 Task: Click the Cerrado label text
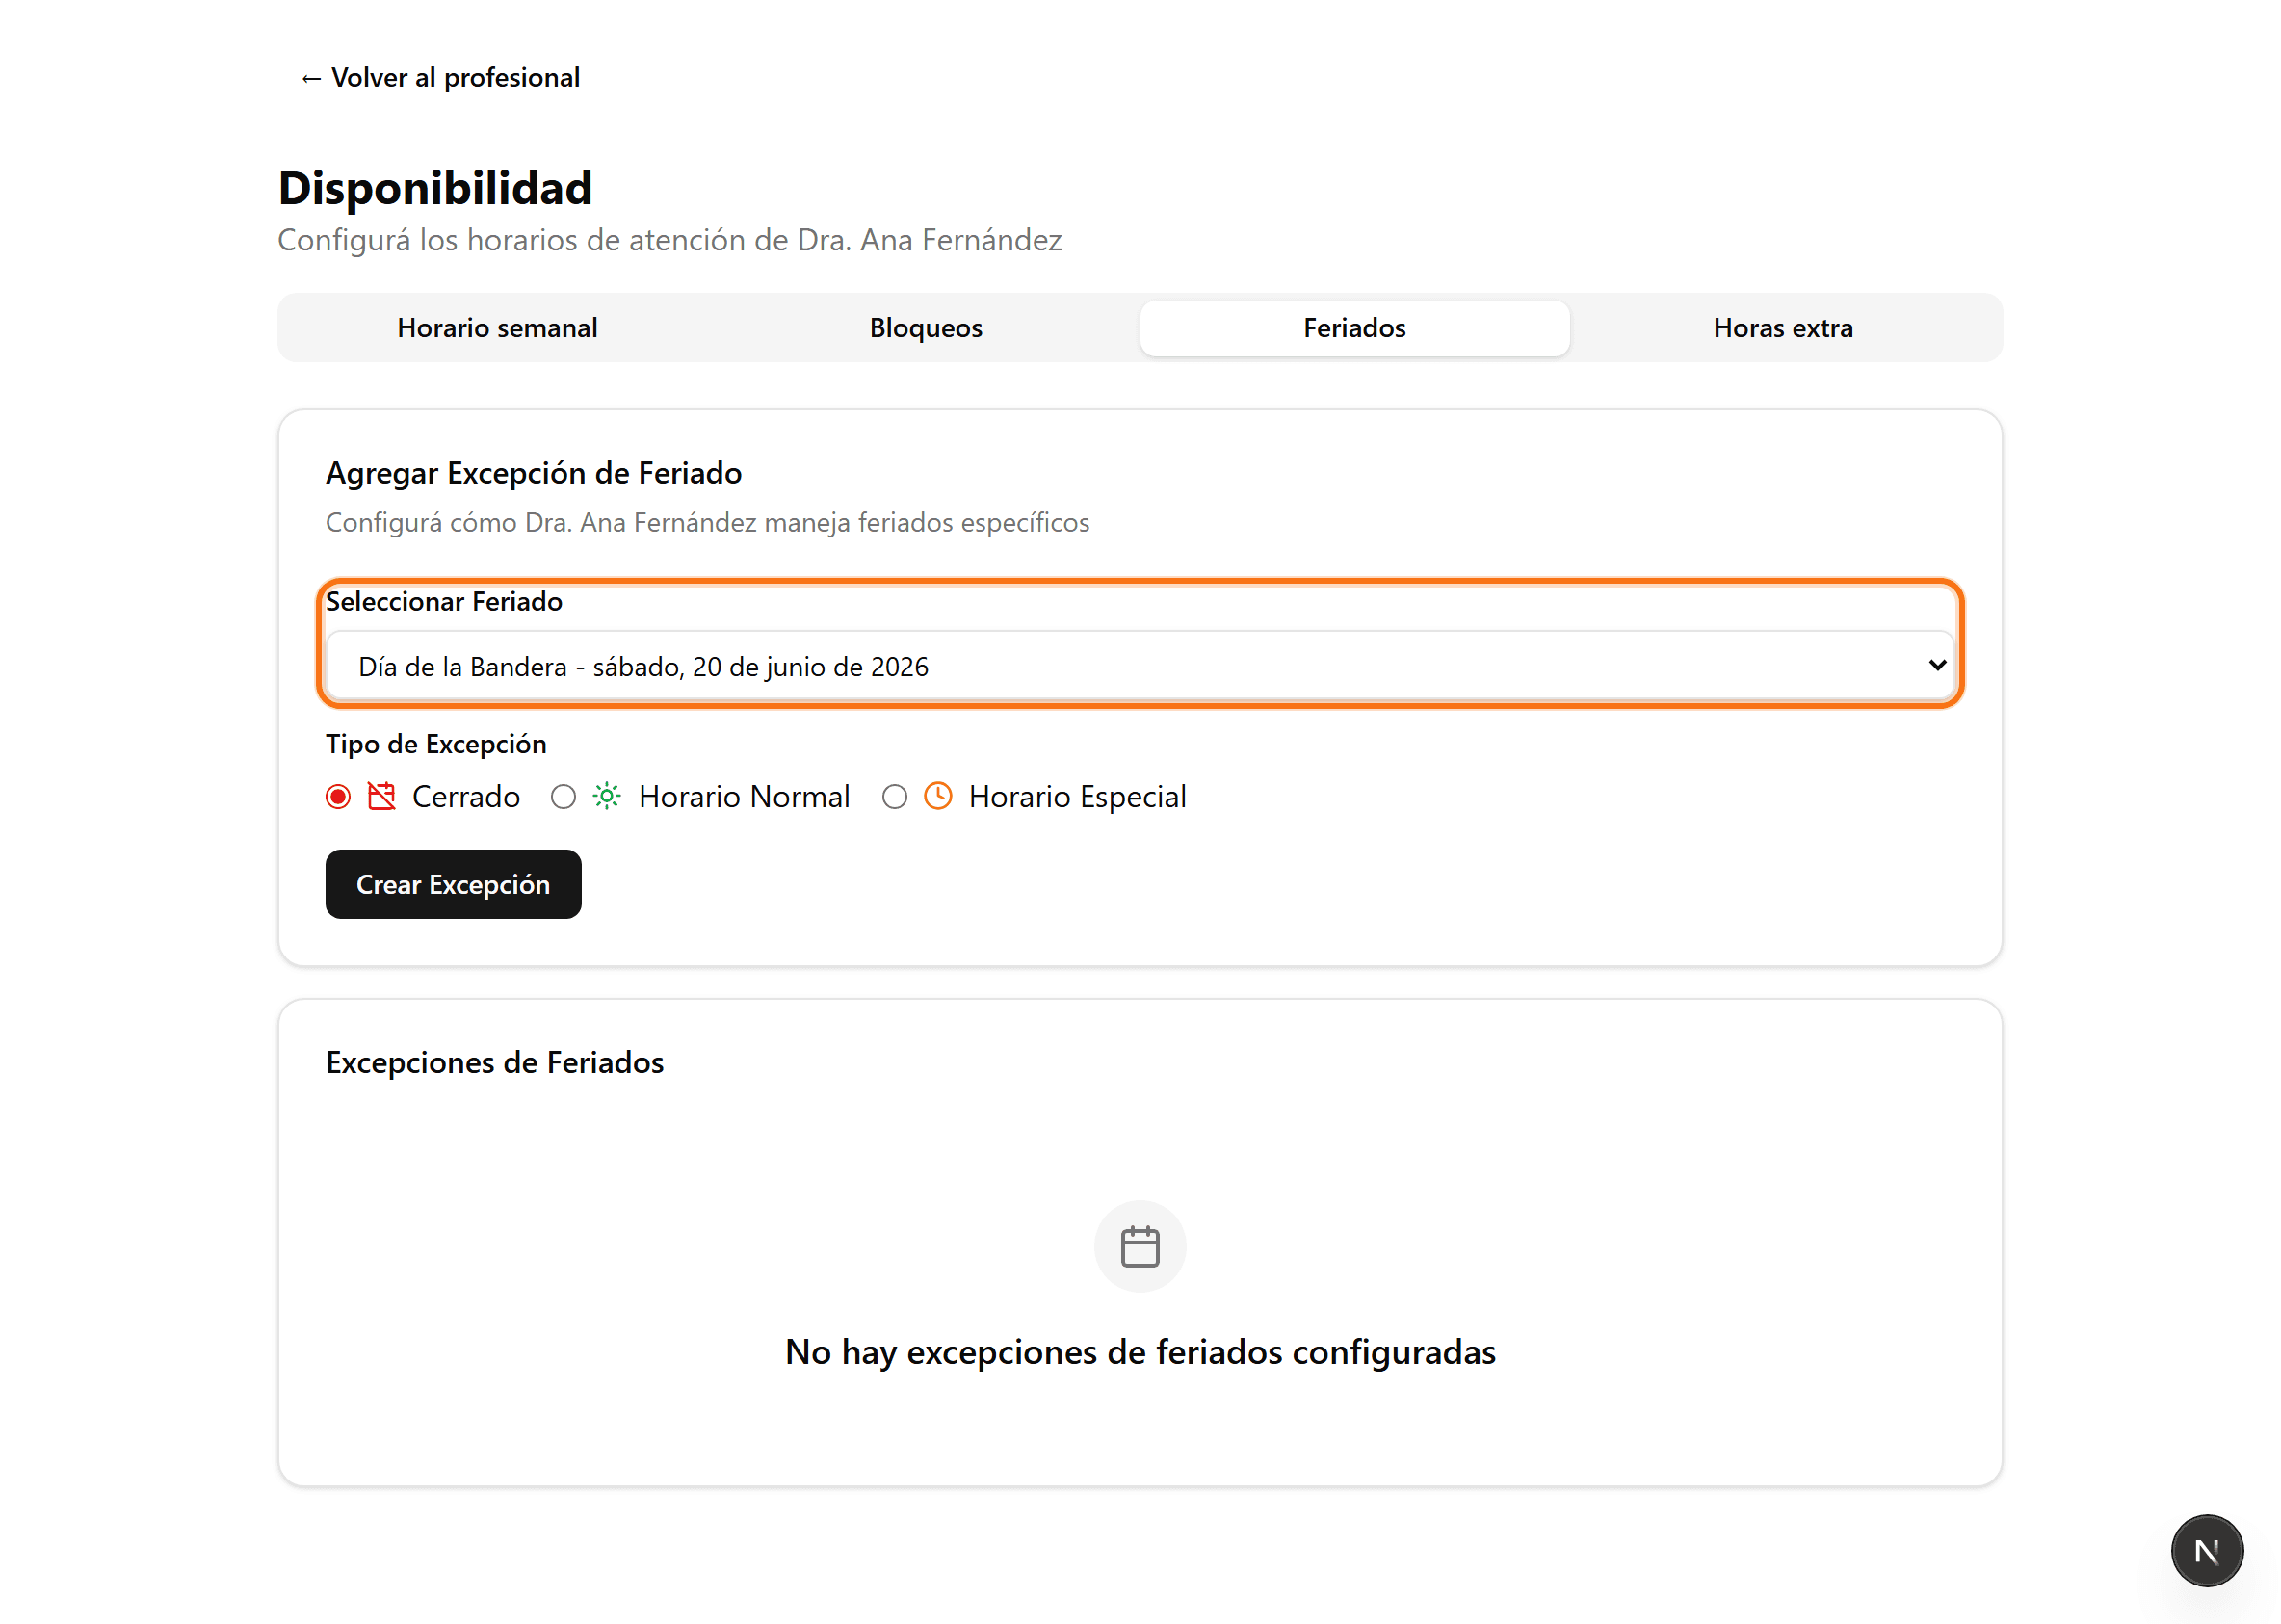pos(466,797)
